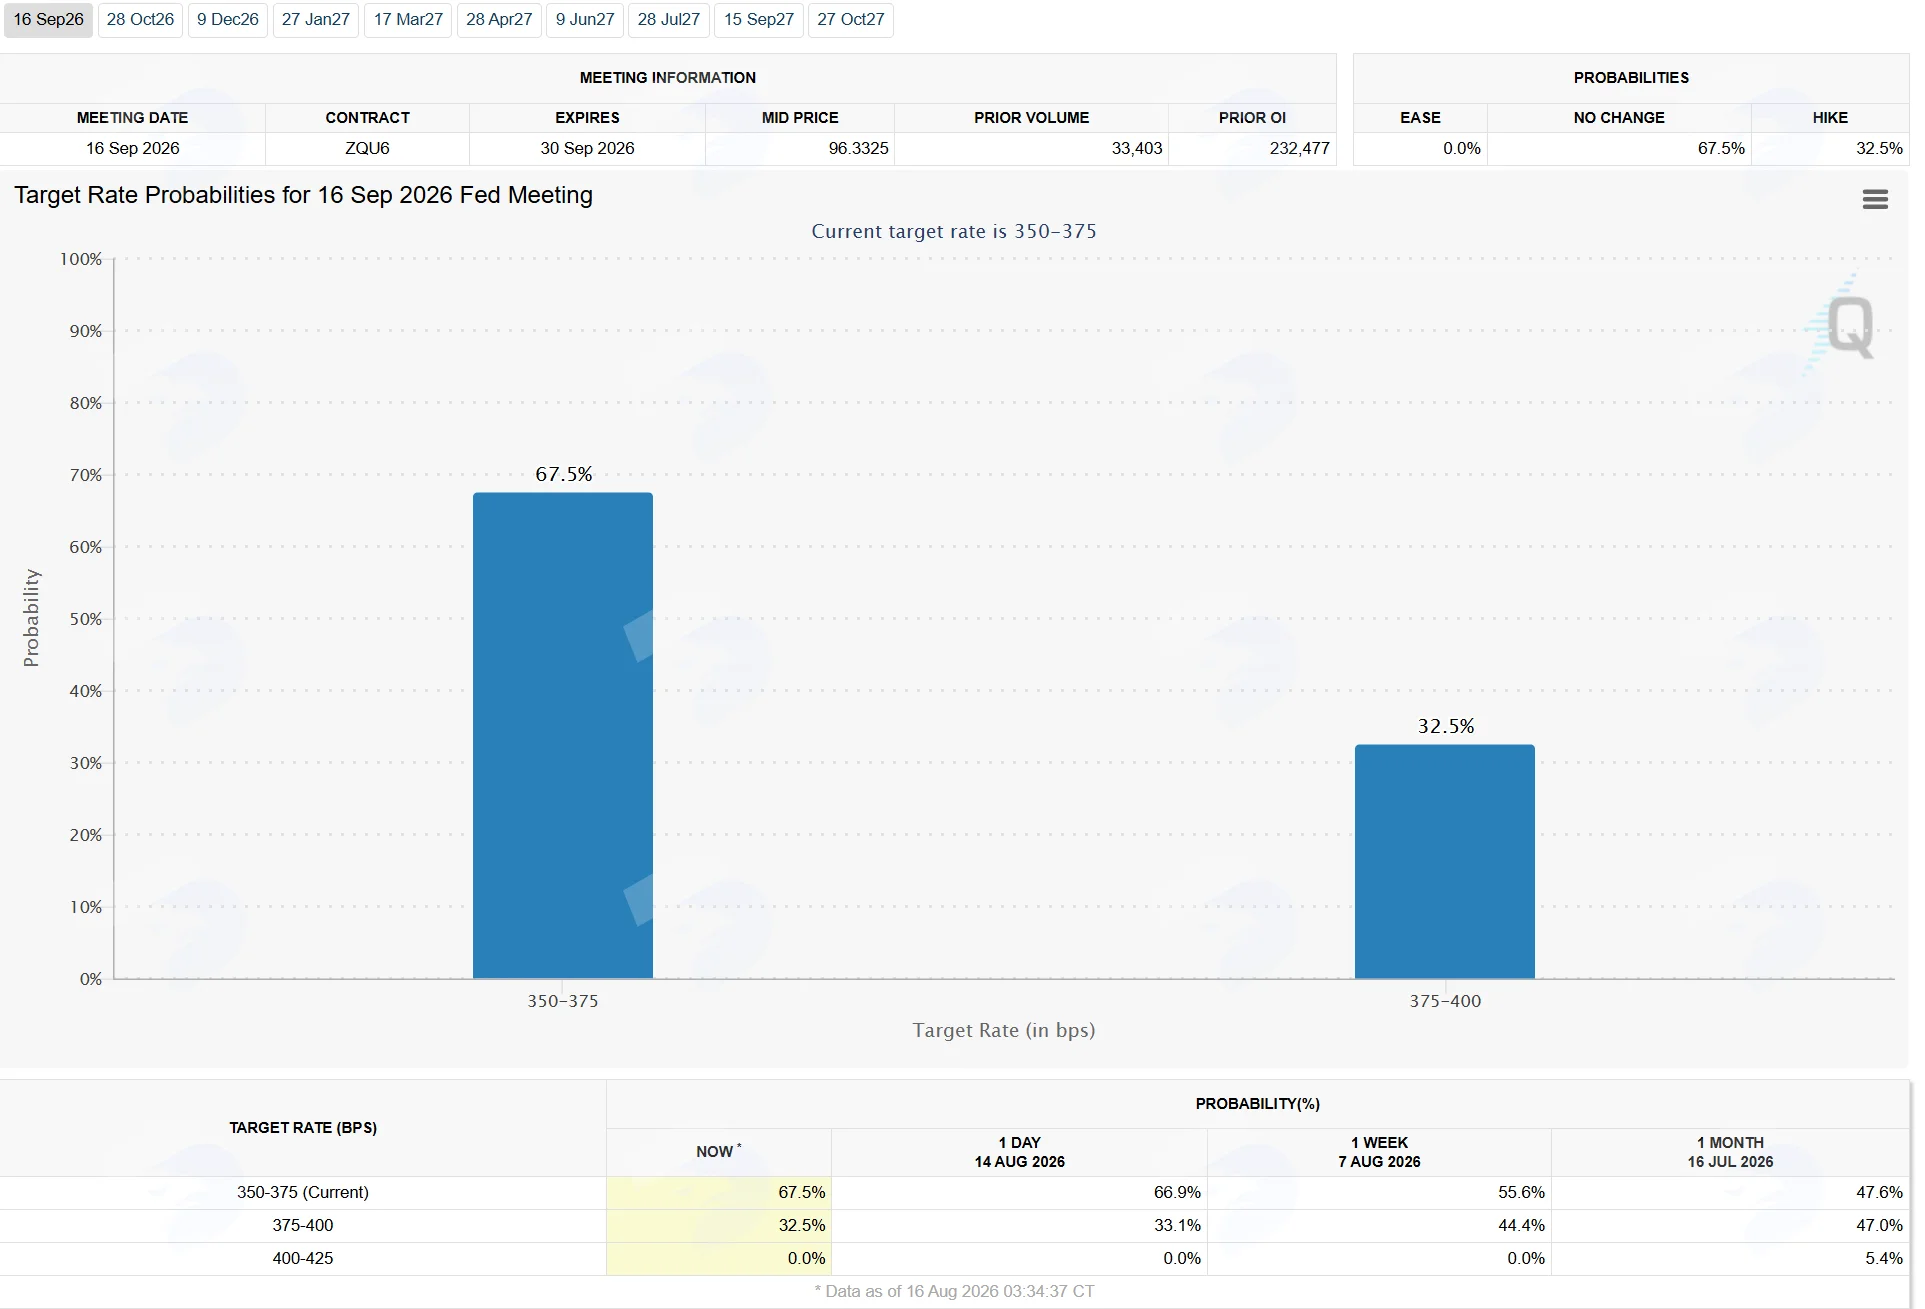1925x1309 pixels.
Task: Click the ZQU6 contract cell
Action: click(x=367, y=148)
